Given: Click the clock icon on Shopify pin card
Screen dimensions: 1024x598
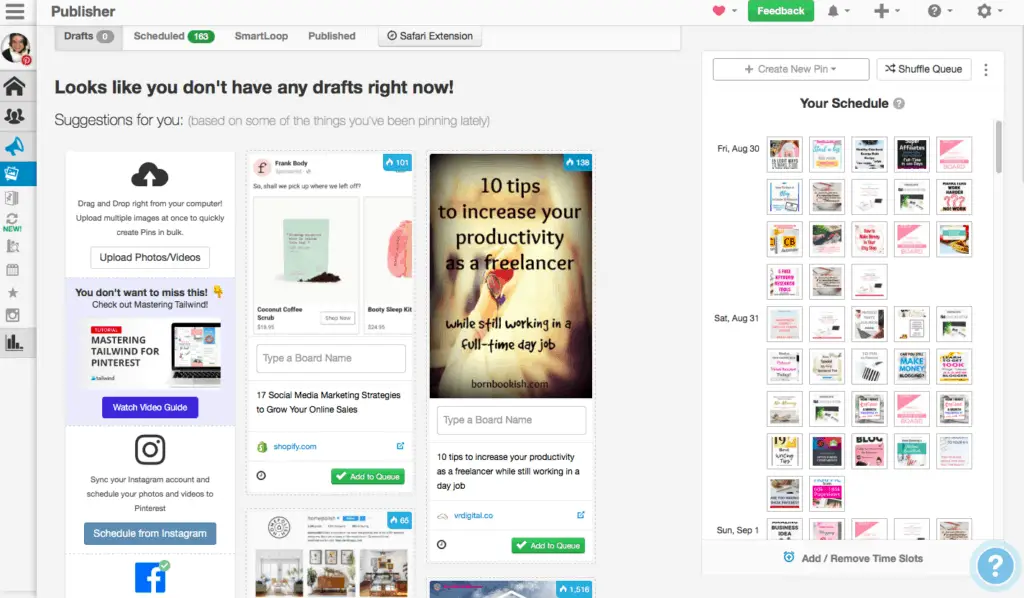Looking at the screenshot, I should tap(261, 476).
